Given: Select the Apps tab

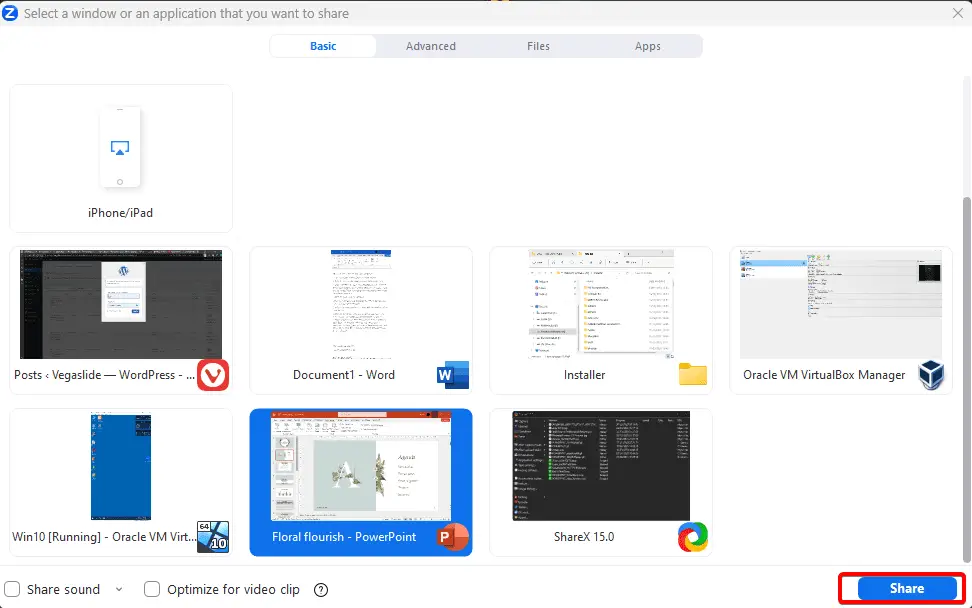Looking at the screenshot, I should 647,46.
